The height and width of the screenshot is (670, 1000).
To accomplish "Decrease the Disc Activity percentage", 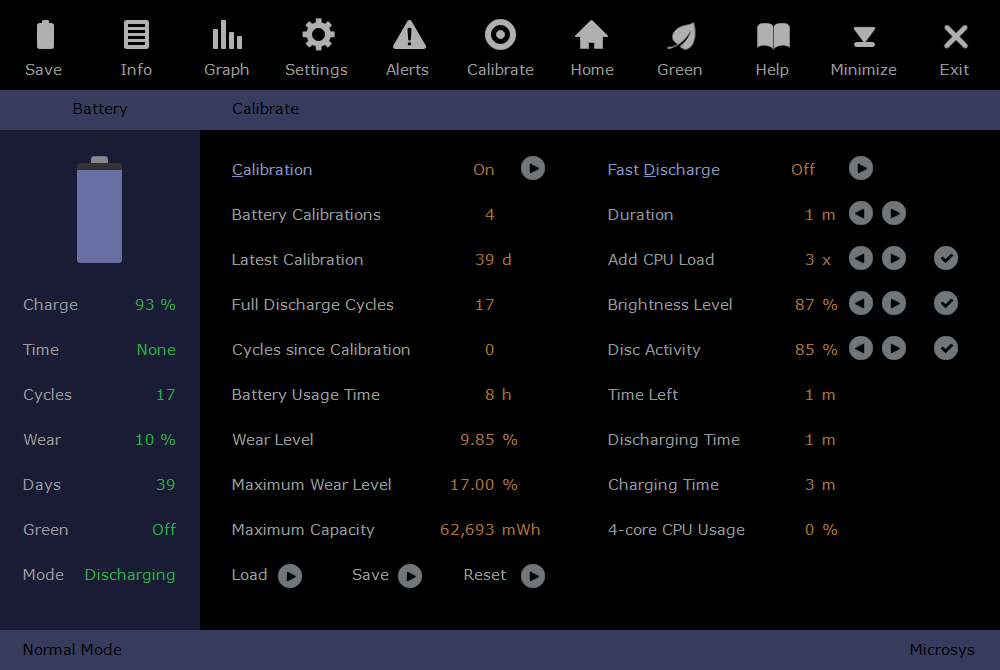I will (x=860, y=348).
